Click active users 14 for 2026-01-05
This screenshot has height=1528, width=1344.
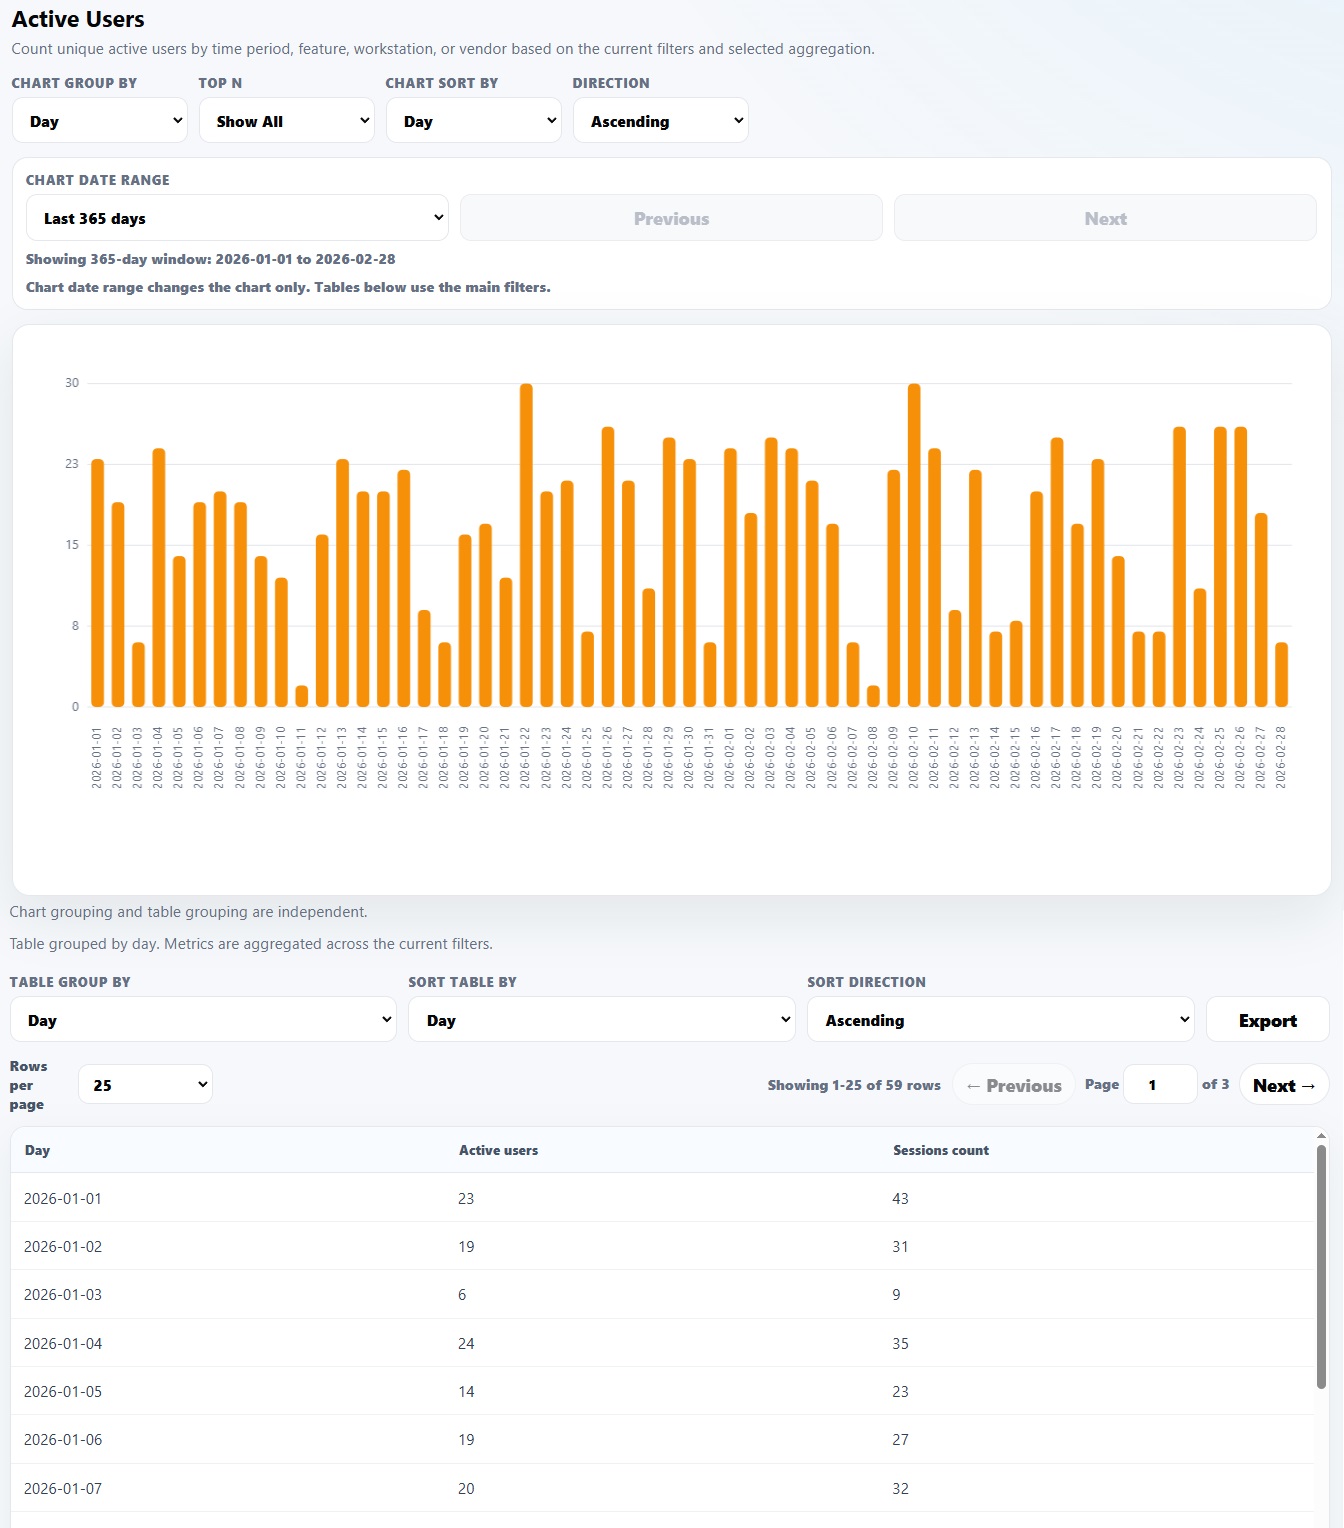pyautogui.click(x=466, y=1391)
